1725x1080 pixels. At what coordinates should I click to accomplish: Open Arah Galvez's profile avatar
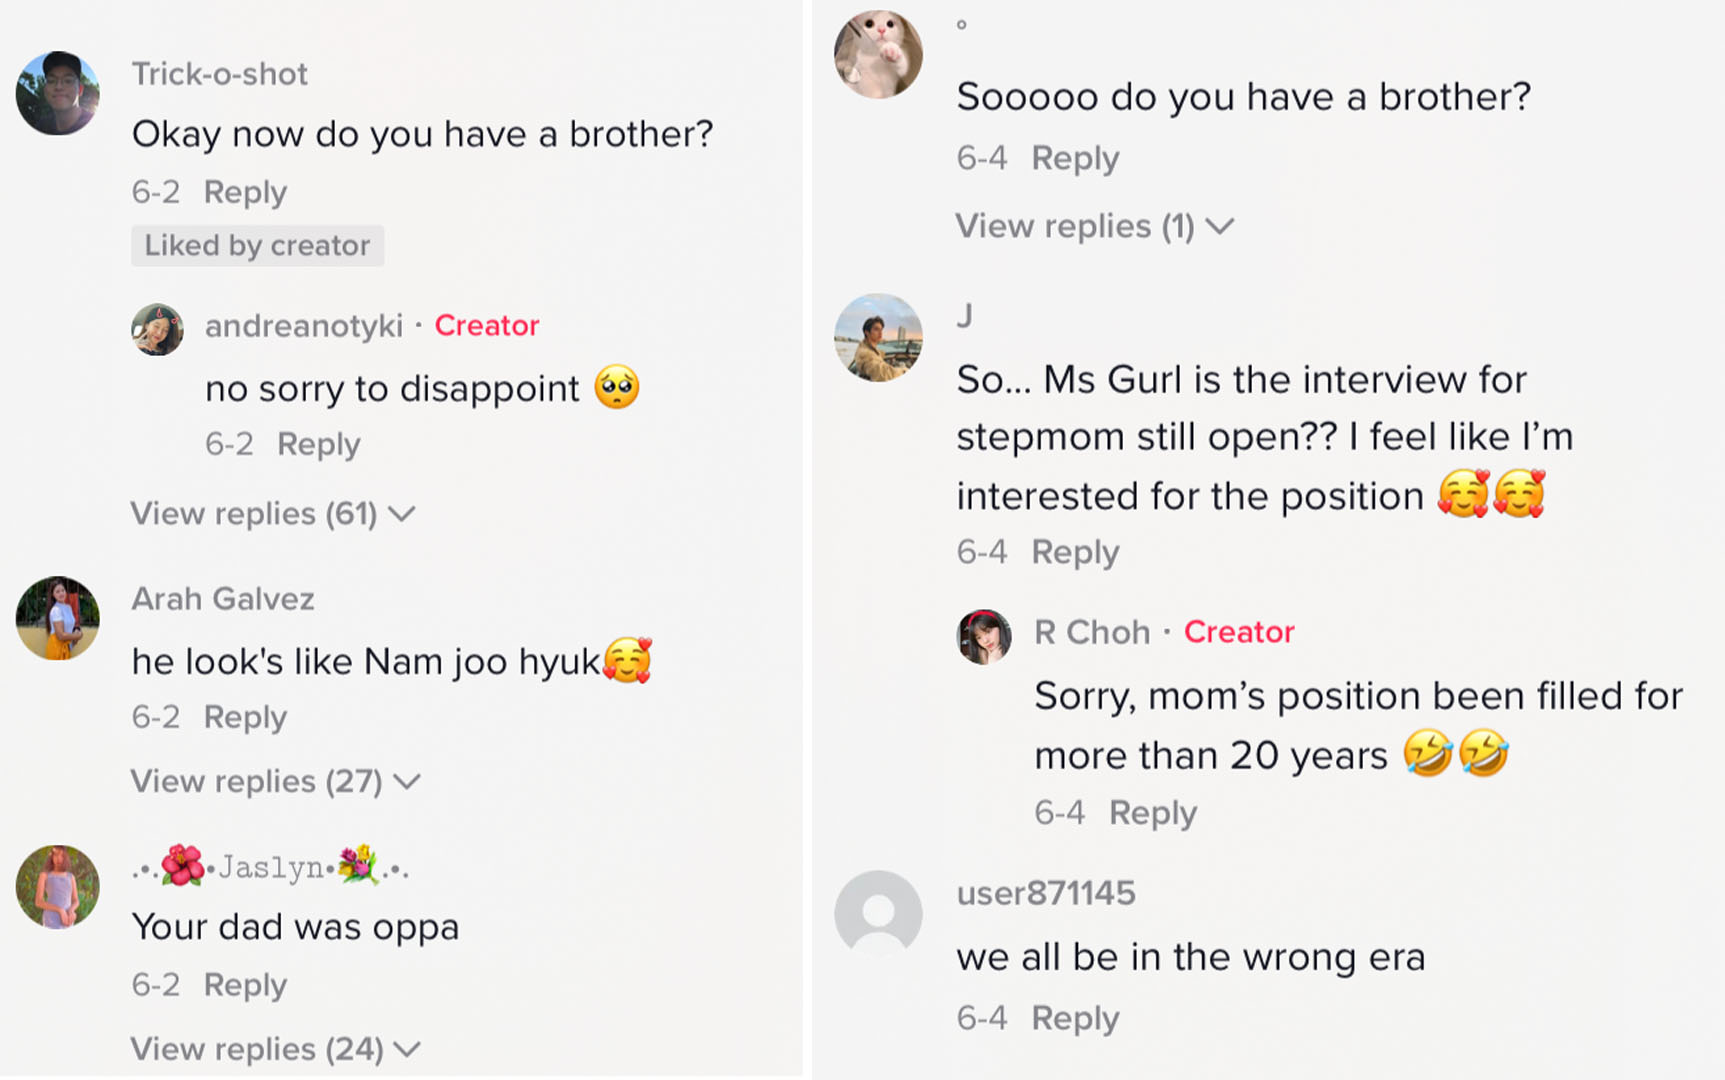[58, 618]
